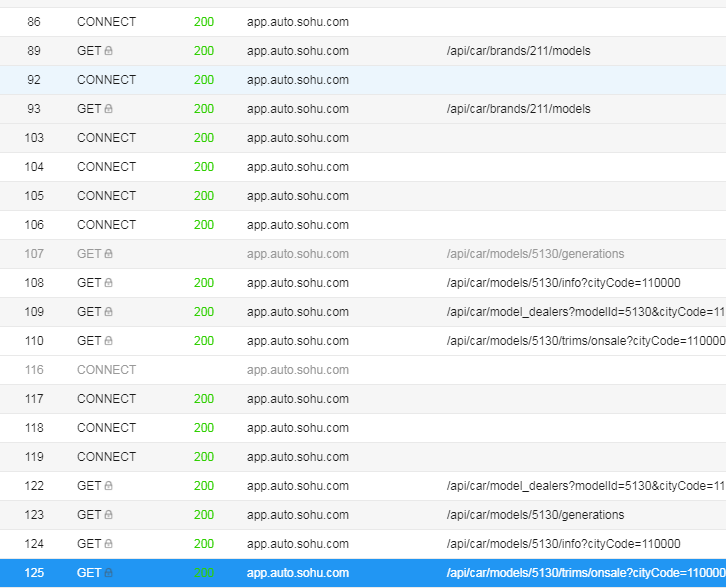Open request 108 info?cityCode=110000 path
Image resolution: width=726 pixels, height=588 pixels.
point(563,283)
